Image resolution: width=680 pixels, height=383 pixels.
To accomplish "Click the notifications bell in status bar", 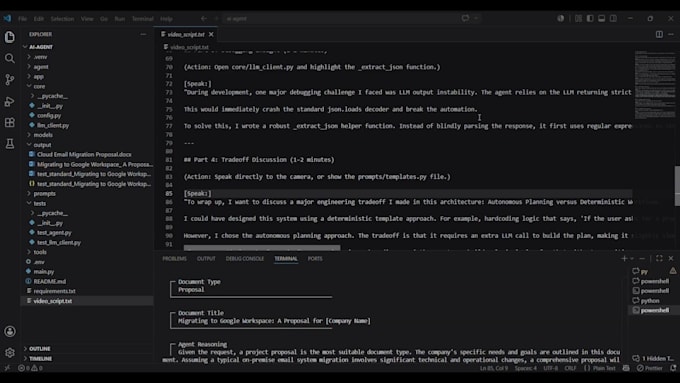I will pos(673,368).
